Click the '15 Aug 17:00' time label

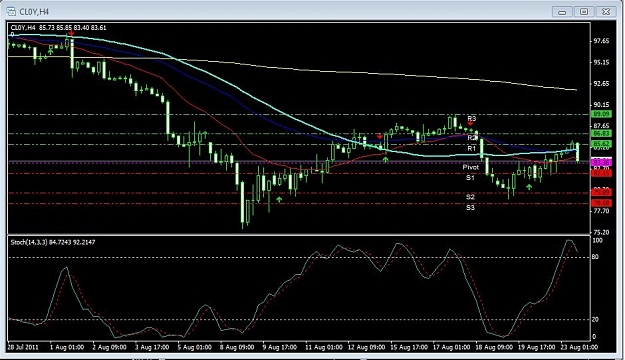[409, 347]
